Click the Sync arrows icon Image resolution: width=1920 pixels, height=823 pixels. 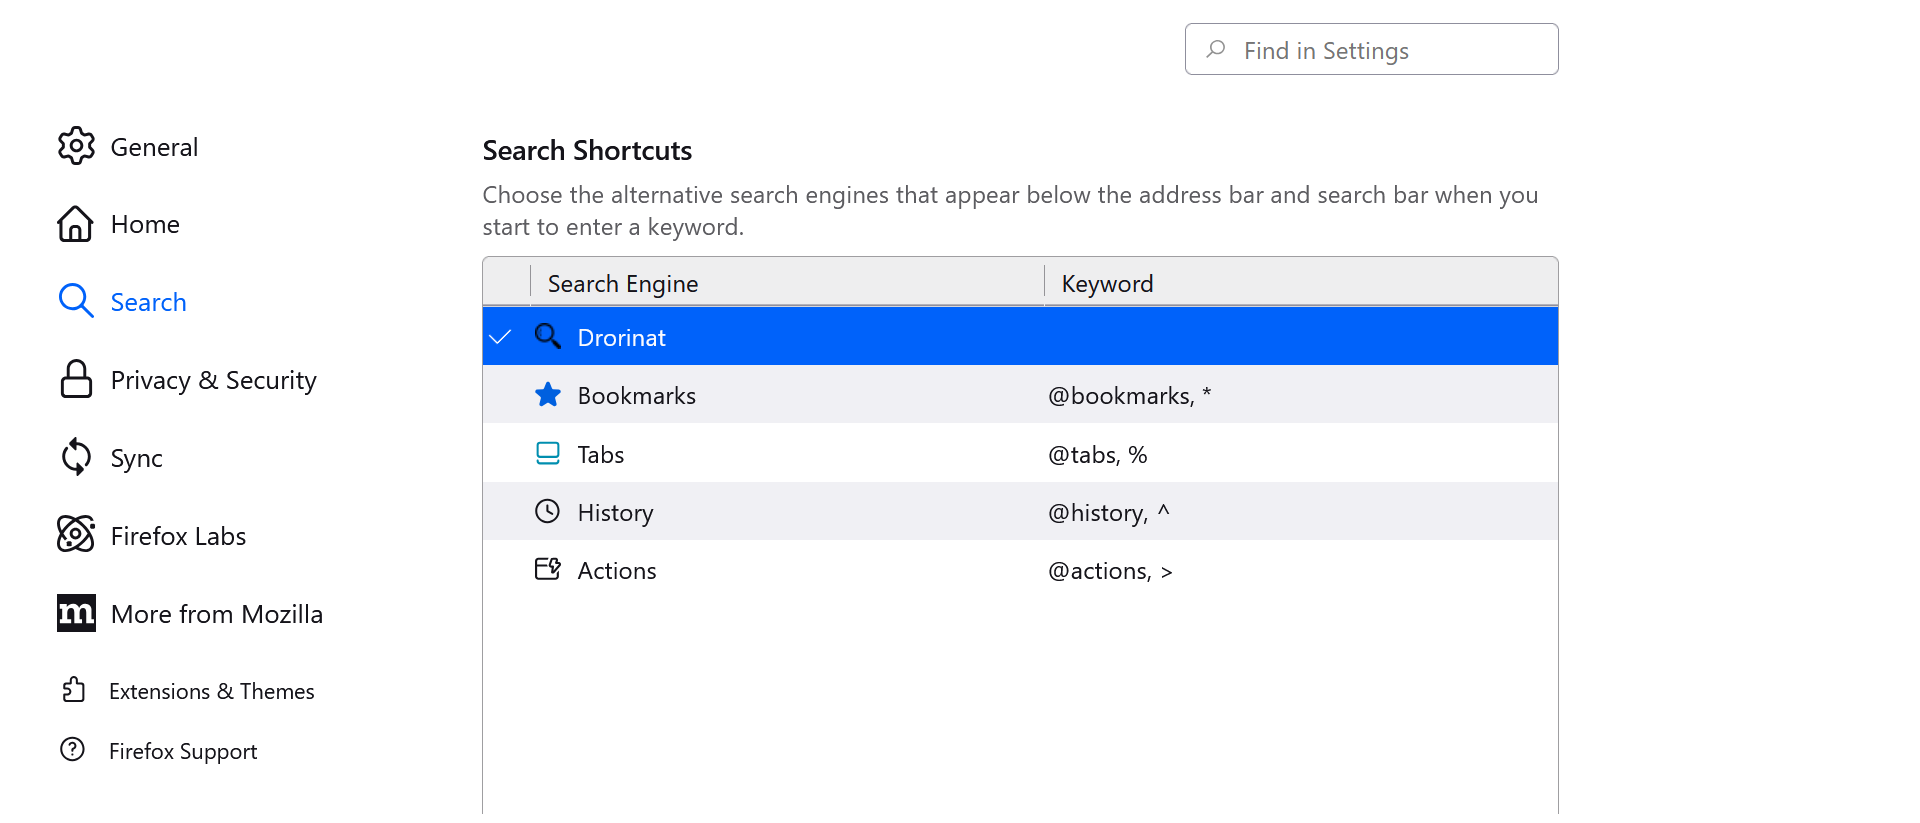[x=76, y=457]
